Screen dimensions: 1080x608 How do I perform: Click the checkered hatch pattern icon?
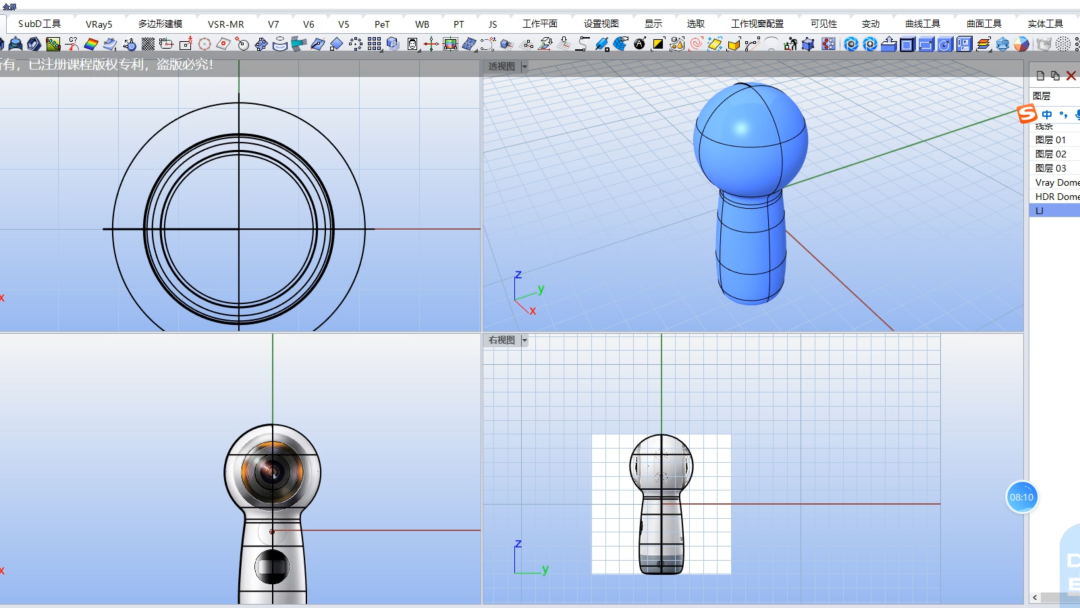pos(148,45)
